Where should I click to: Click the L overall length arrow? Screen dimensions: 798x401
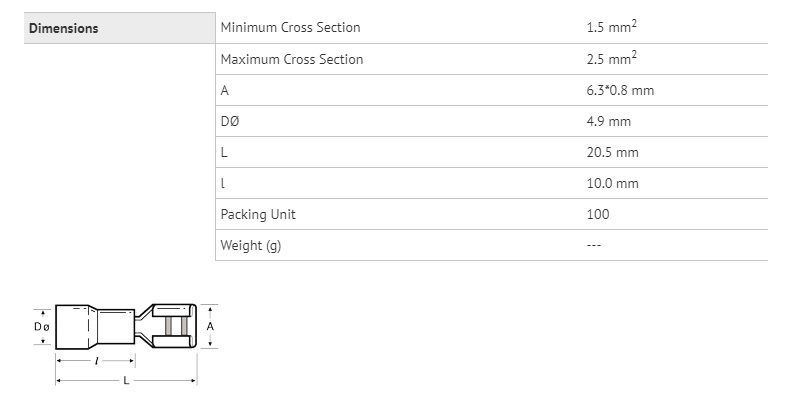[126, 380]
